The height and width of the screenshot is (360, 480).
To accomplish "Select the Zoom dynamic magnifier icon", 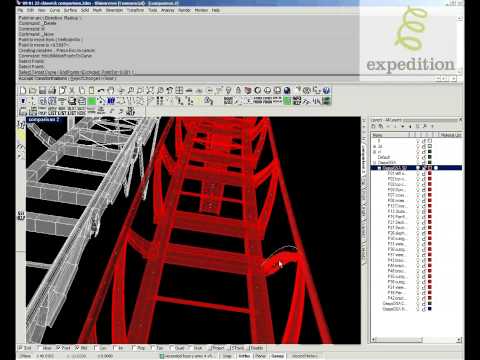I will click(131, 90).
